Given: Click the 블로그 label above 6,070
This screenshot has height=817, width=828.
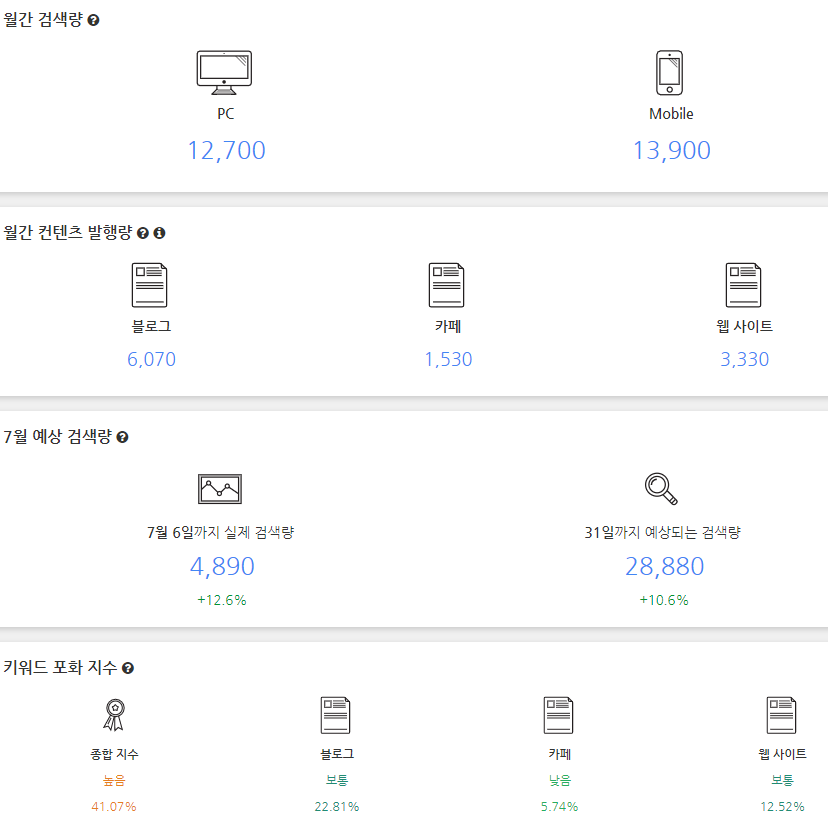Looking at the screenshot, I should 152,327.
